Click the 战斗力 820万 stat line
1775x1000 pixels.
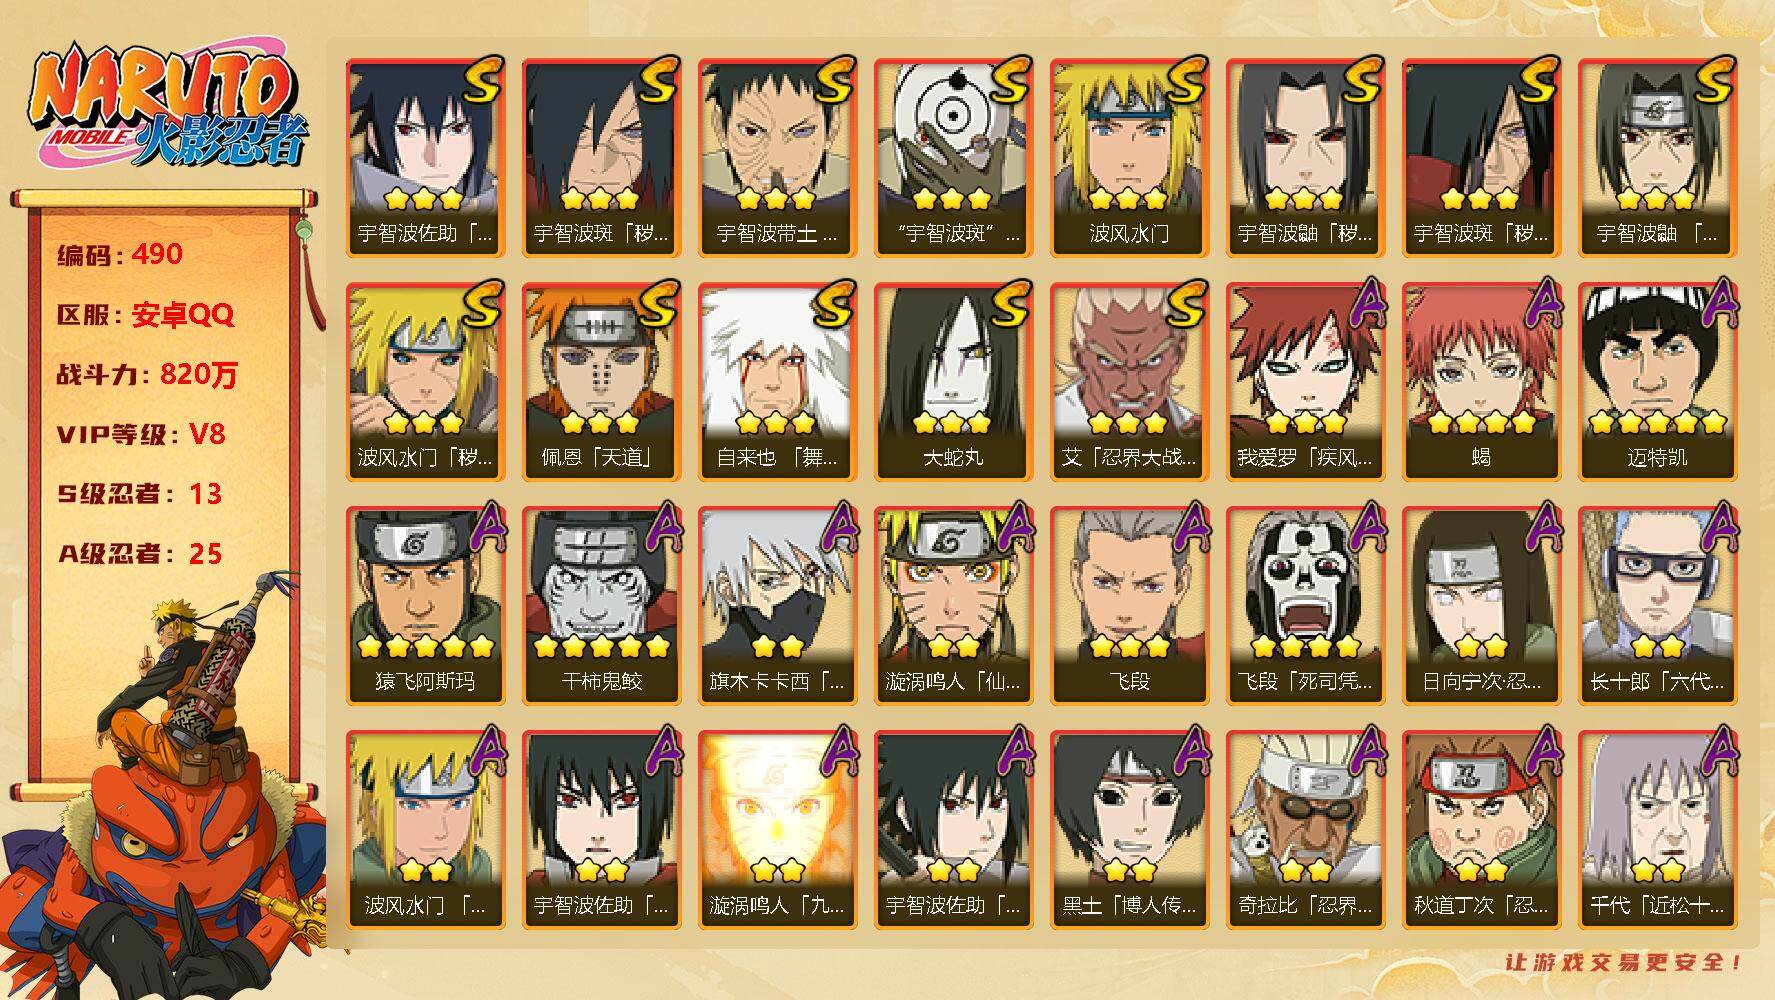pyautogui.click(x=148, y=375)
